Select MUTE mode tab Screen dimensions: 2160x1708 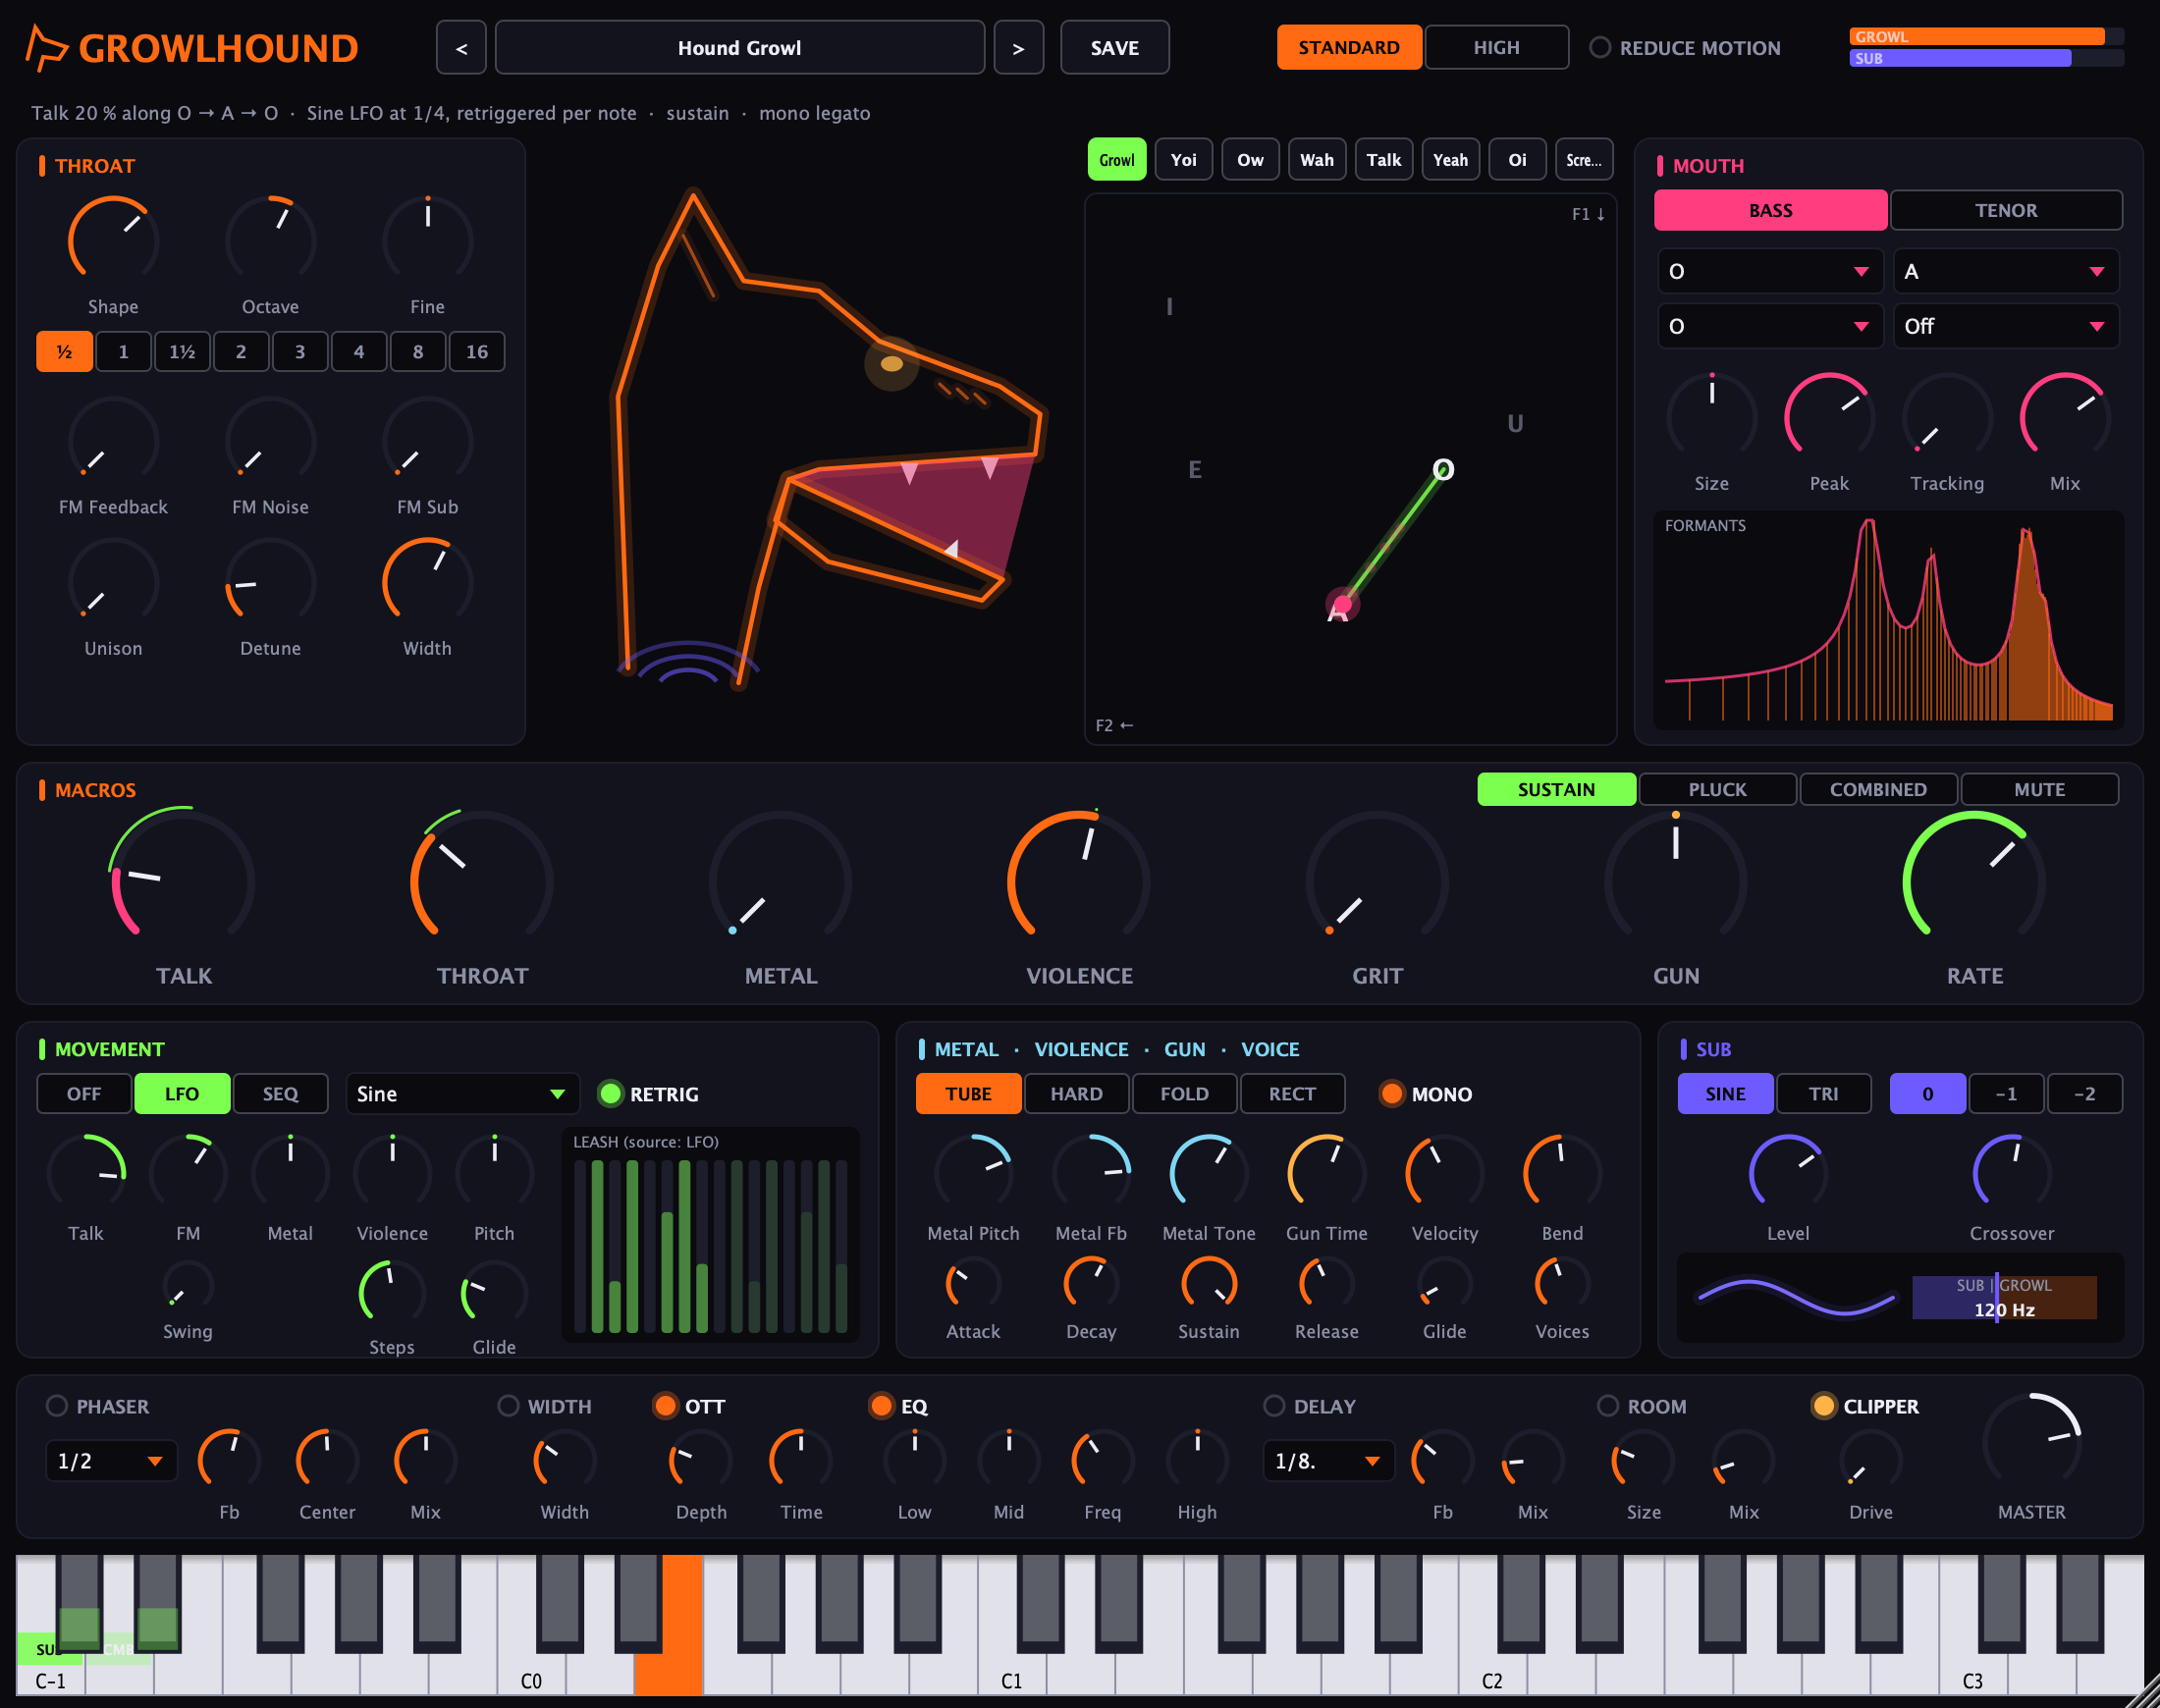[2039, 789]
